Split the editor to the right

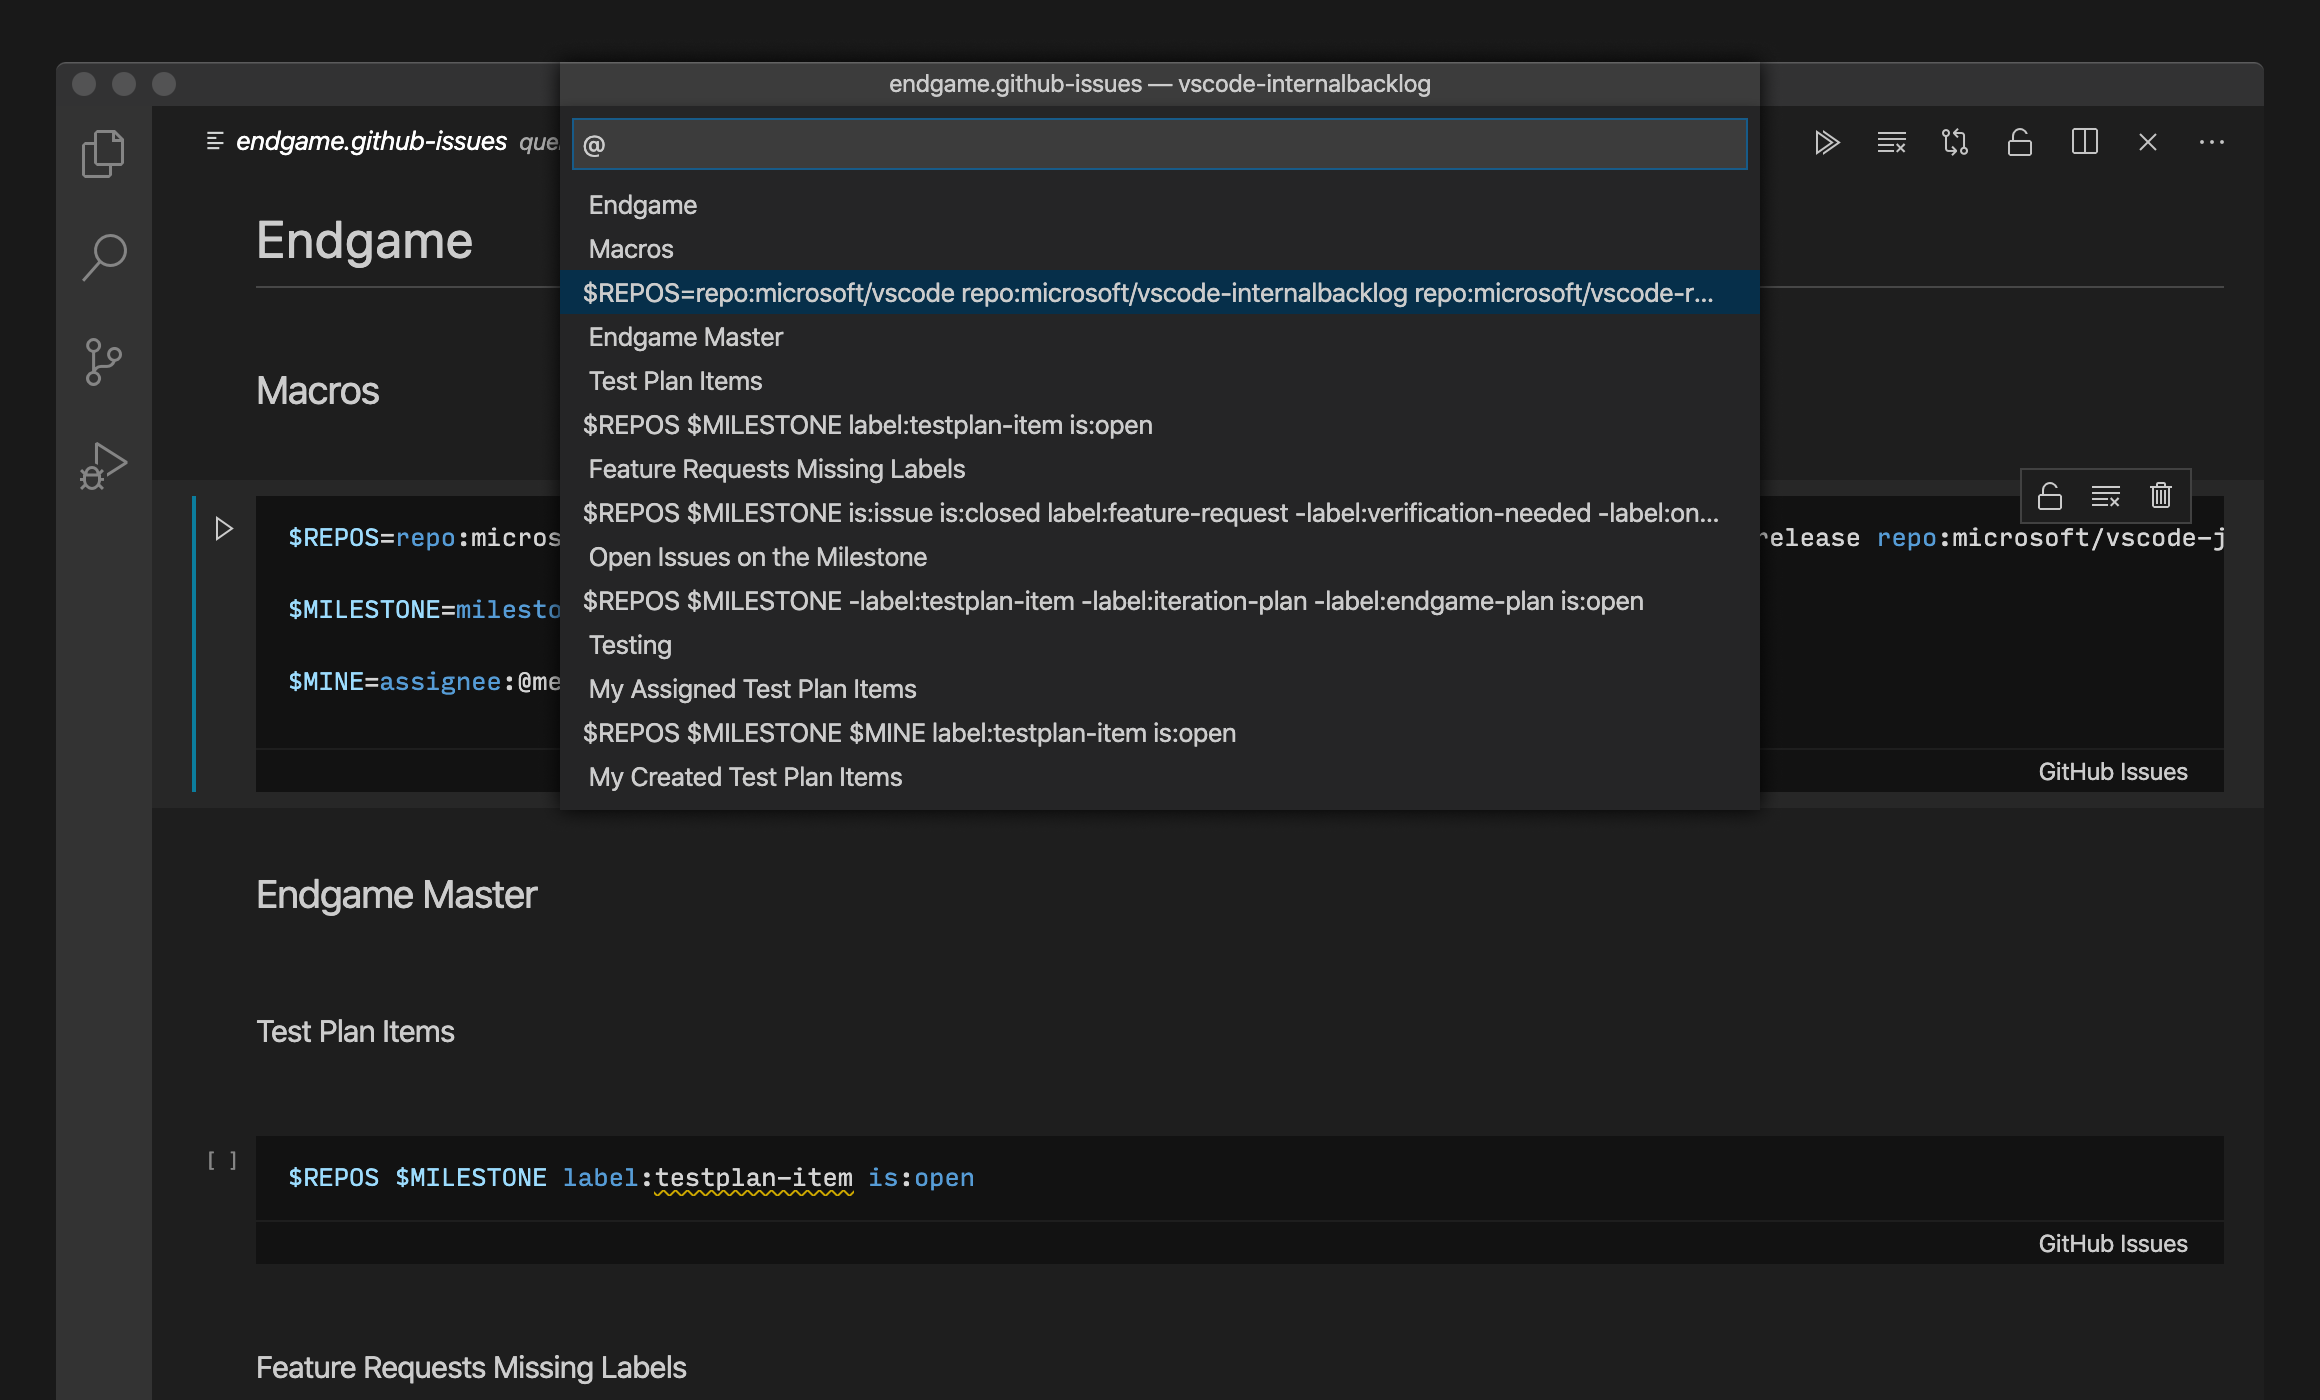point(2084,143)
